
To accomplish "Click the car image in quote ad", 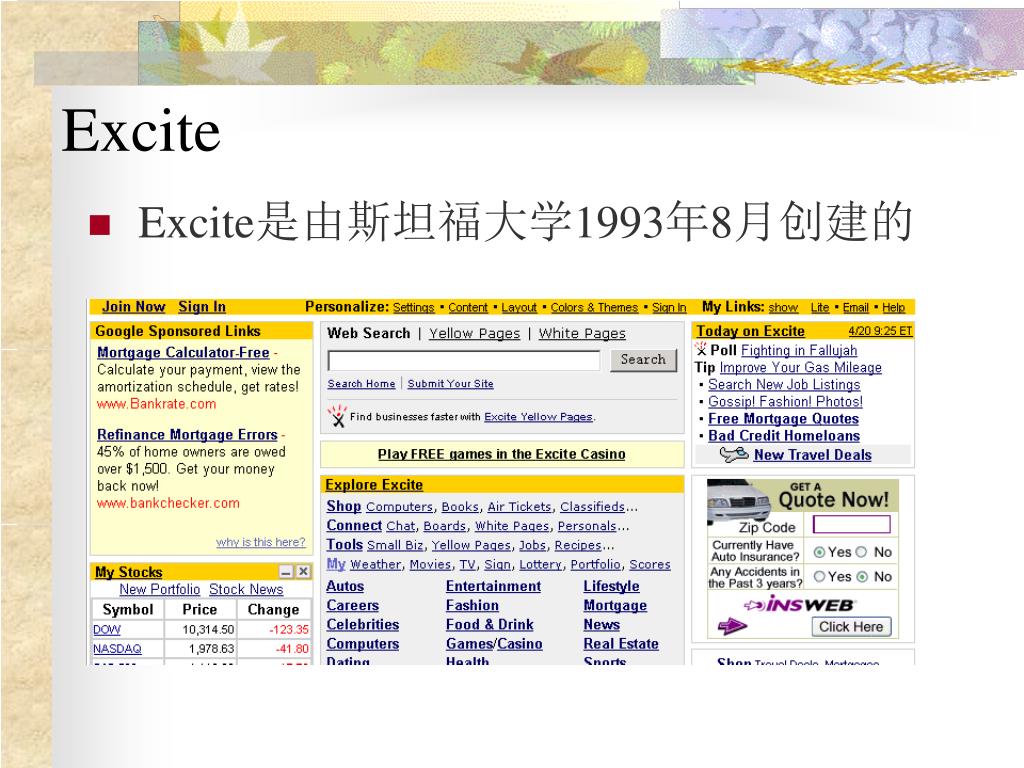I will point(739,503).
